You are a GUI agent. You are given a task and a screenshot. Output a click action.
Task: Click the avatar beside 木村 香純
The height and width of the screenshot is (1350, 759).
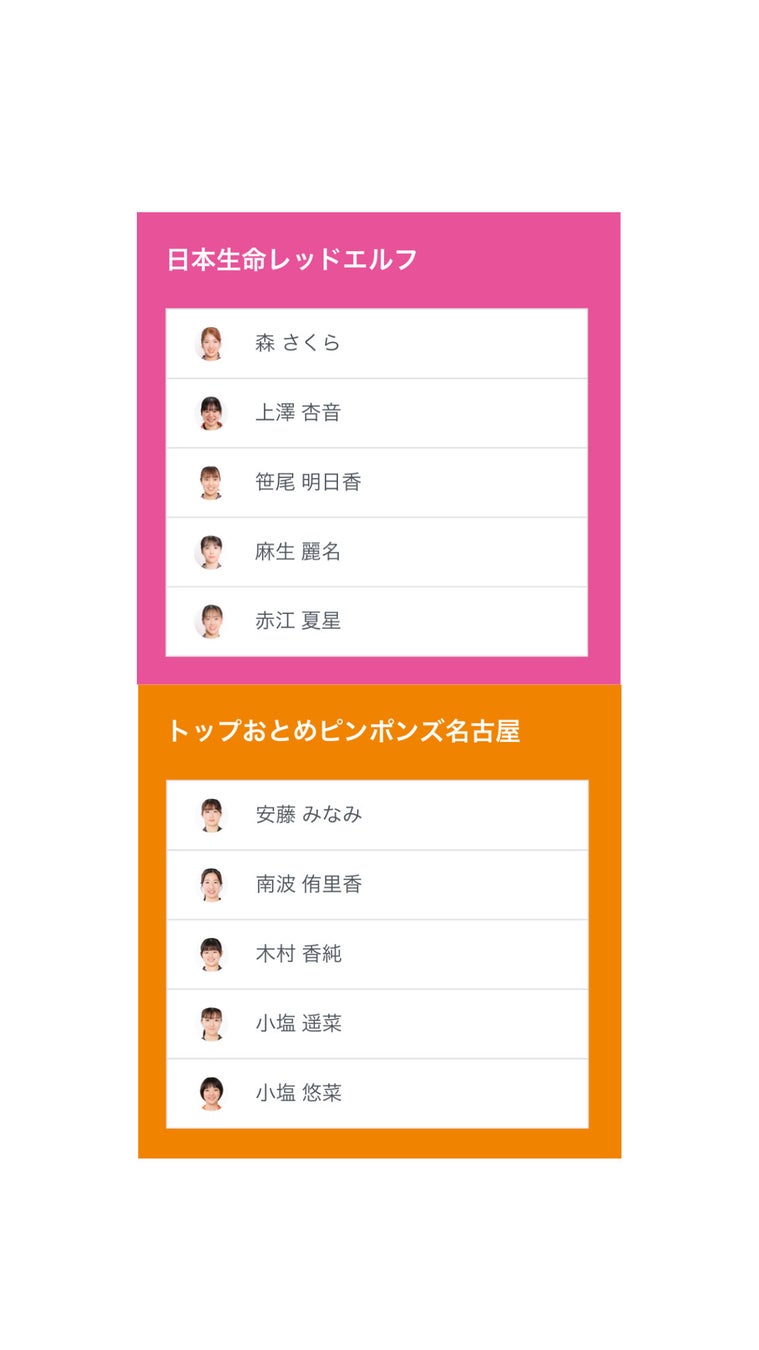211,954
